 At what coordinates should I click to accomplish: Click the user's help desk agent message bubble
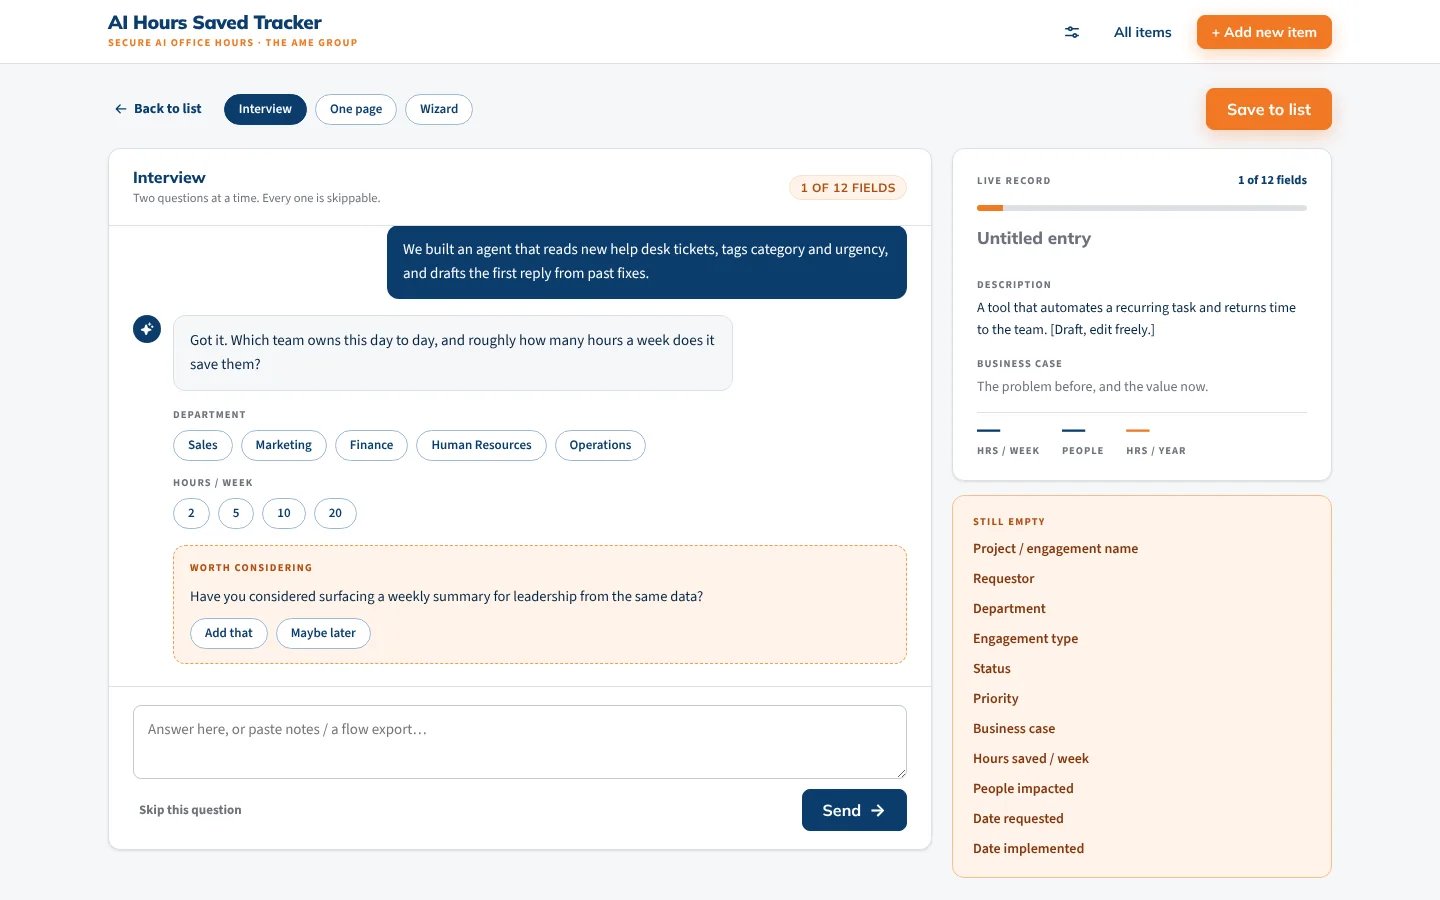point(647,262)
